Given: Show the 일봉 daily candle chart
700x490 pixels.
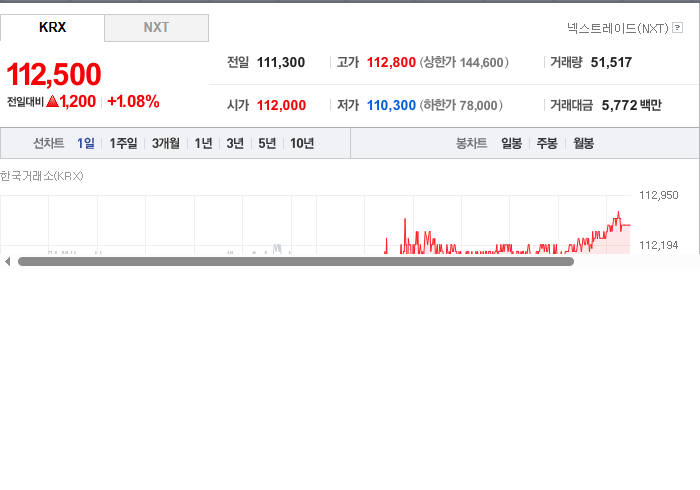Looking at the screenshot, I should click(x=511, y=143).
